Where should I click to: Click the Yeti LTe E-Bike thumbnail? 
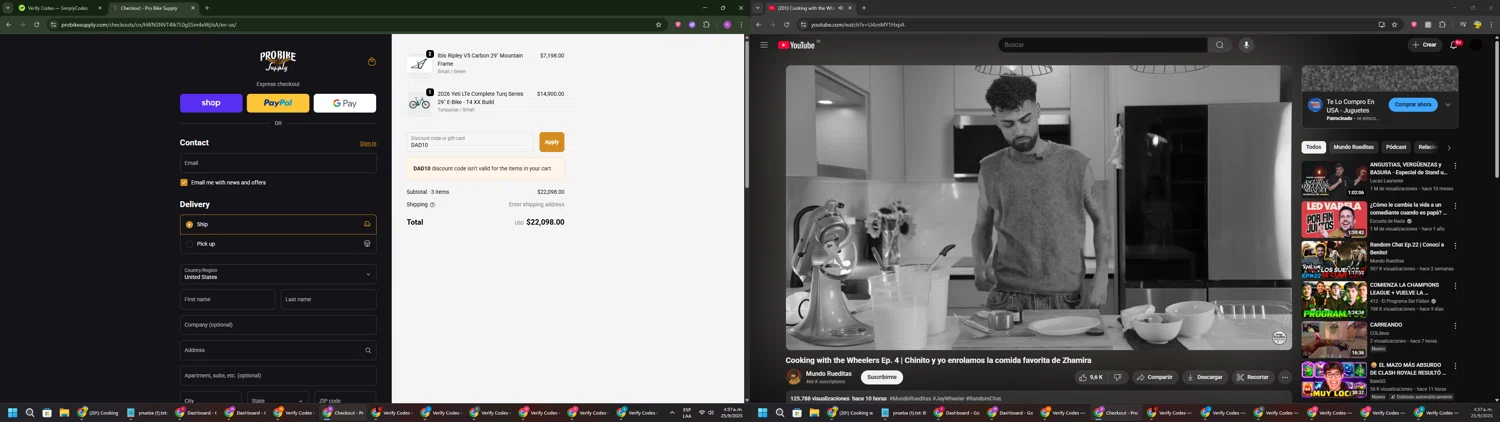419,101
